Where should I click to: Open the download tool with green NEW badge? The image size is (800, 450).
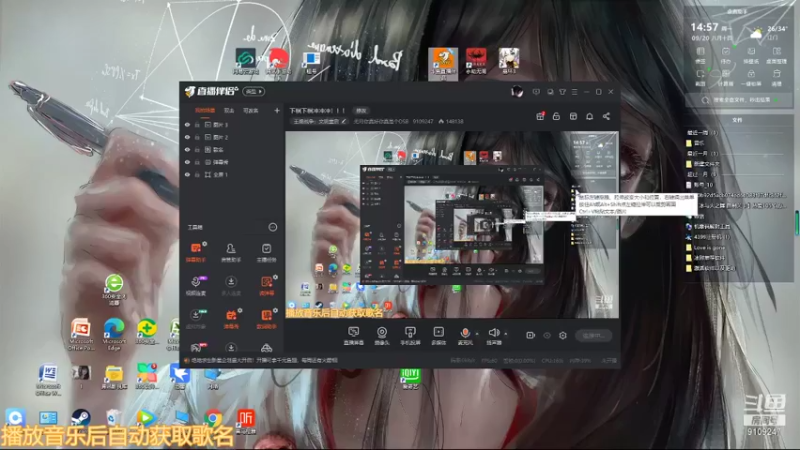(x=196, y=318)
